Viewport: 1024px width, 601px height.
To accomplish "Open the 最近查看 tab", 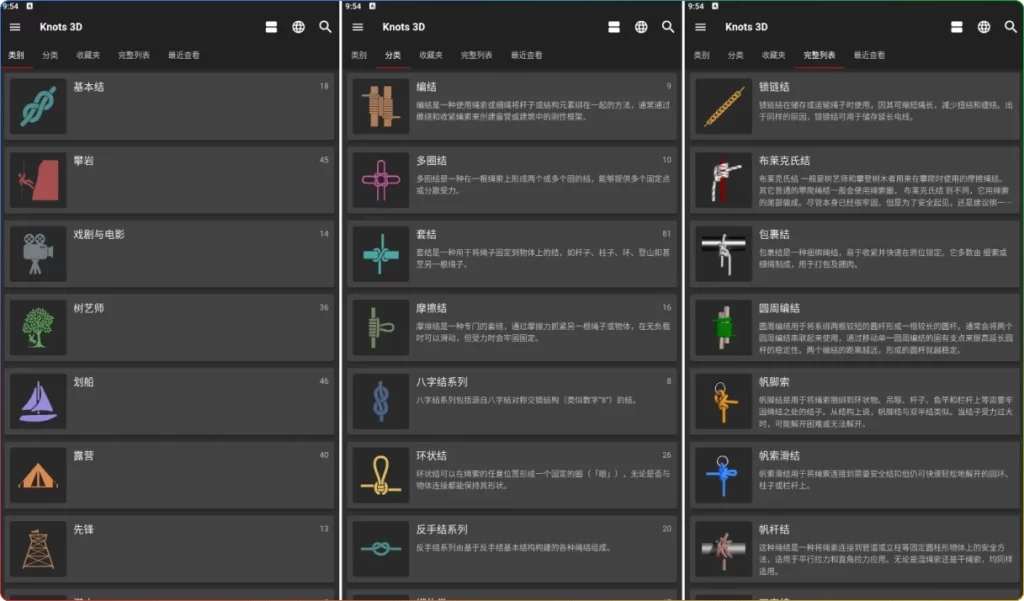I will coord(184,55).
